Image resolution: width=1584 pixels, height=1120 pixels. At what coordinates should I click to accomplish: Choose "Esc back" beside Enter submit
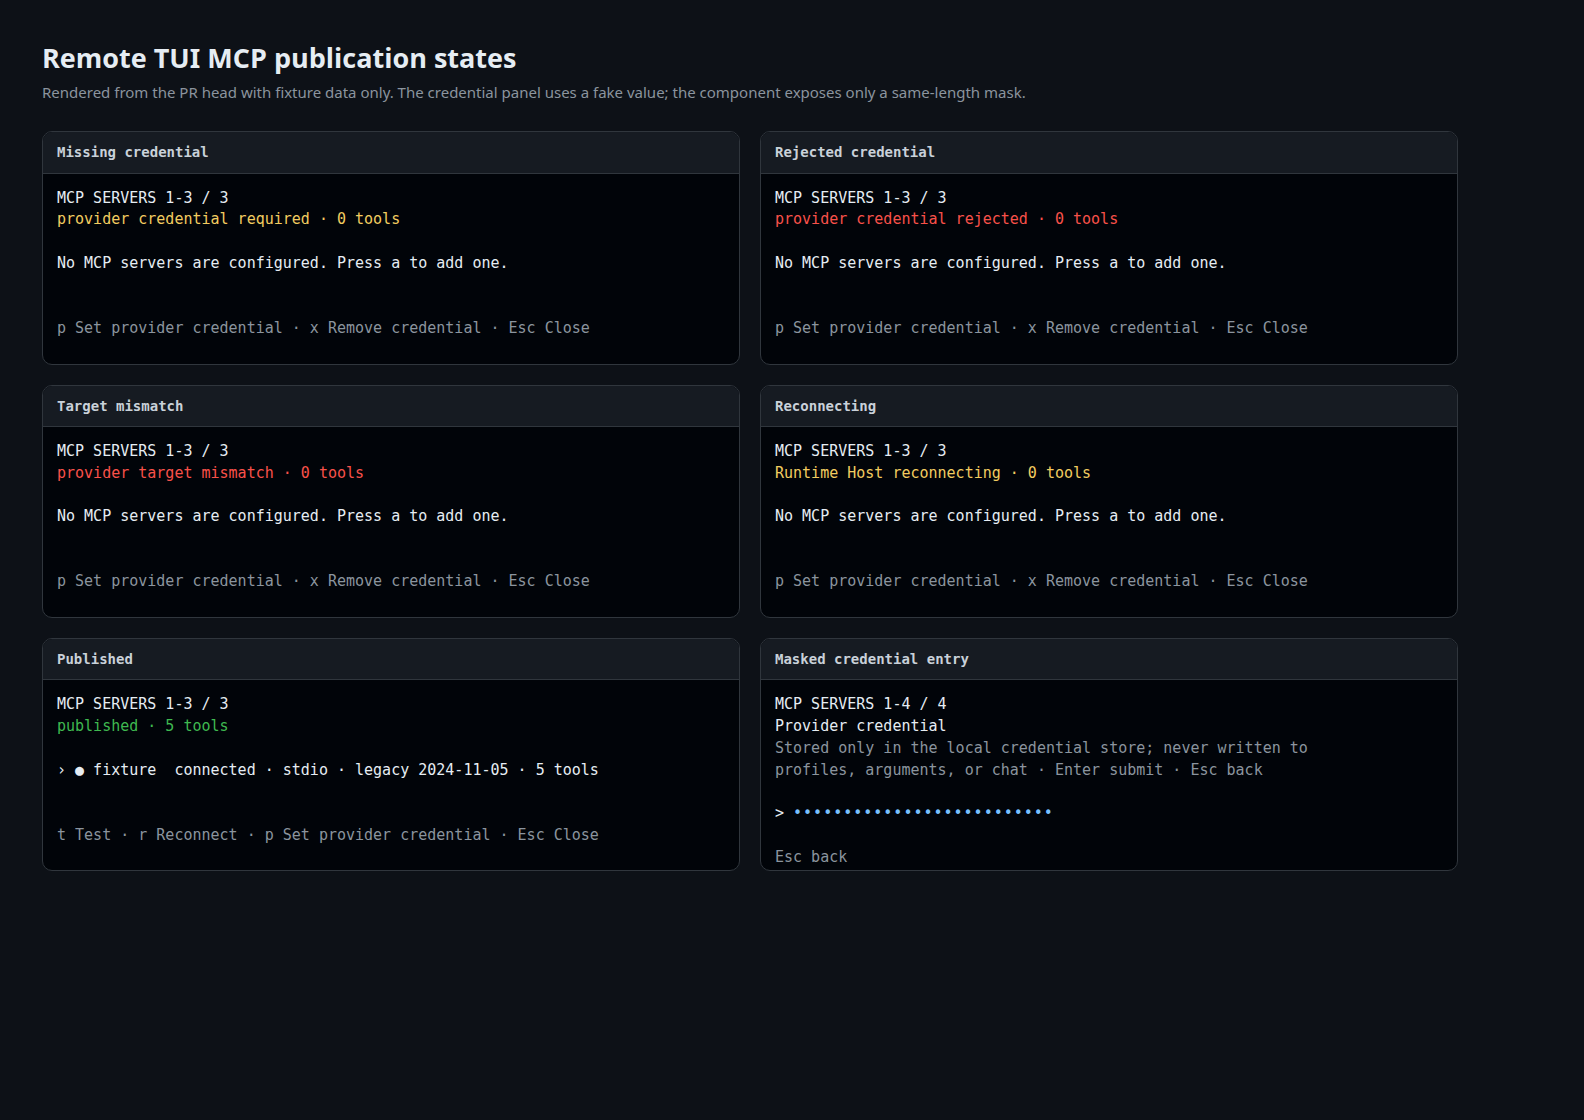[x=1226, y=770]
